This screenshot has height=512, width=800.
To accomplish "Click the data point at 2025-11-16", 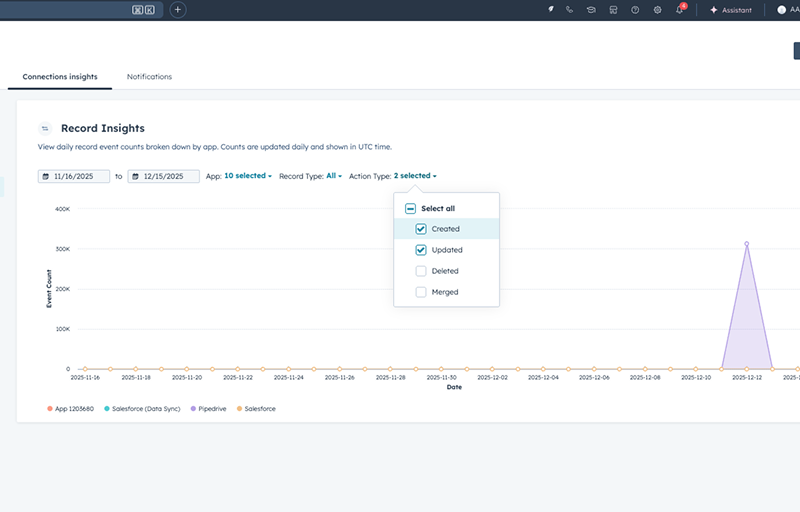I will [85, 369].
